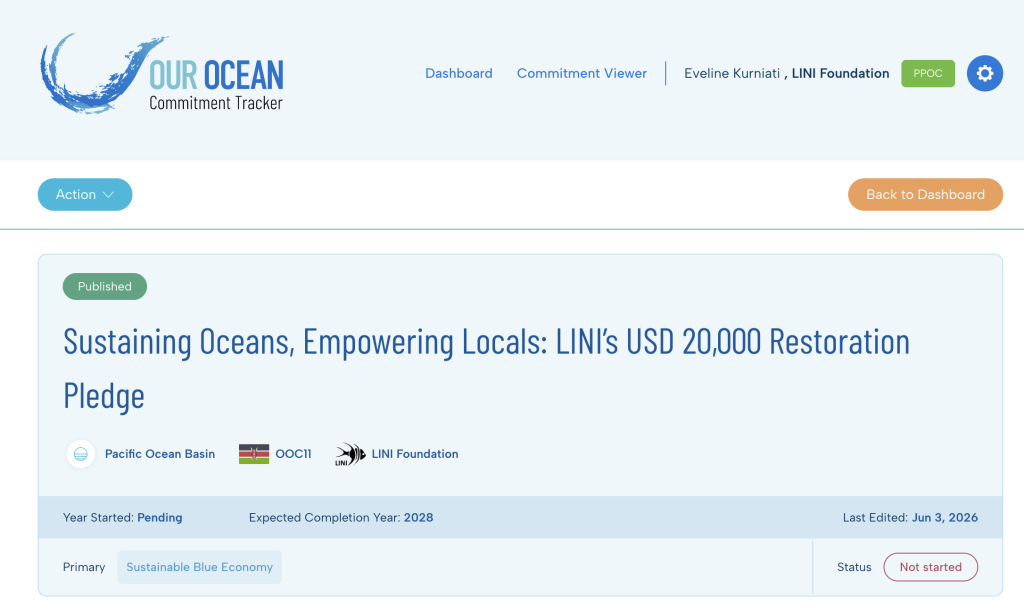This screenshot has width=1024, height=614.
Task: Open Commitment Viewer in the top navigation
Action: pyautogui.click(x=582, y=73)
